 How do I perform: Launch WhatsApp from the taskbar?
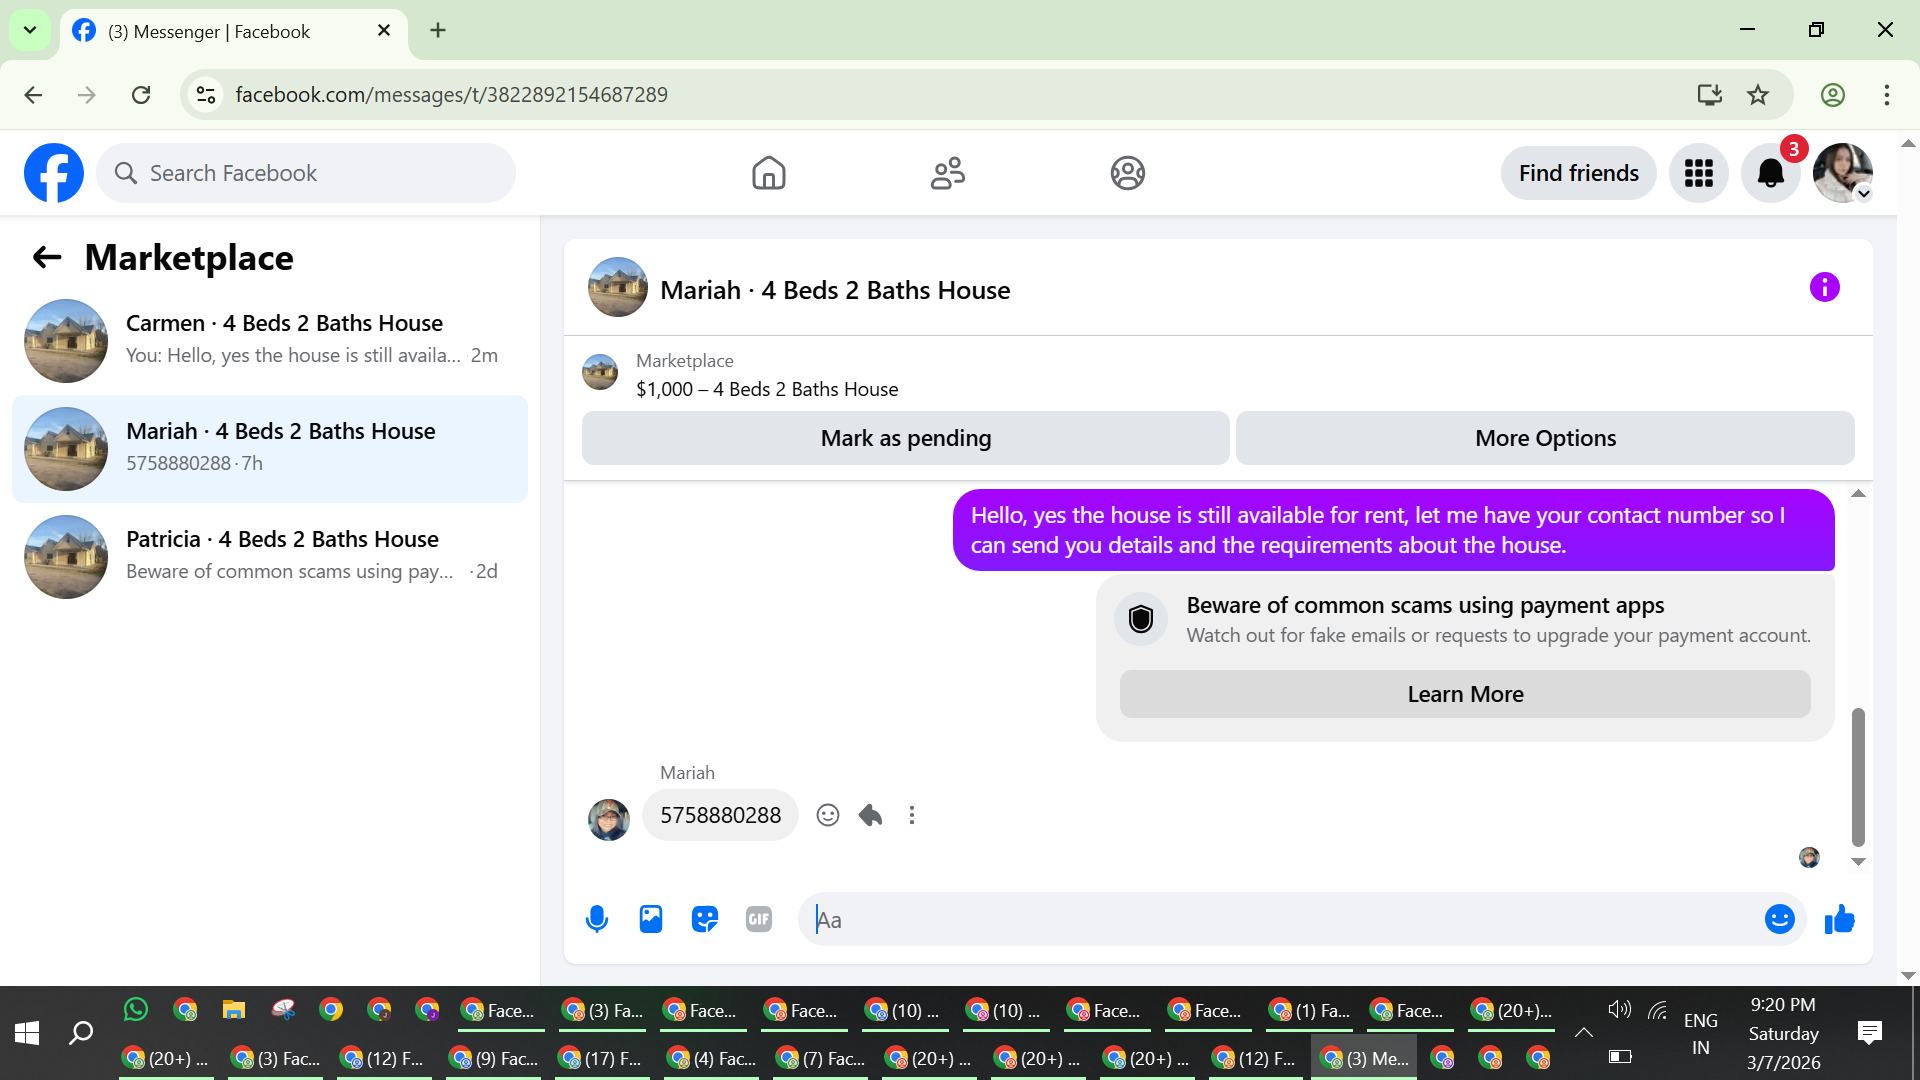coord(136,1010)
